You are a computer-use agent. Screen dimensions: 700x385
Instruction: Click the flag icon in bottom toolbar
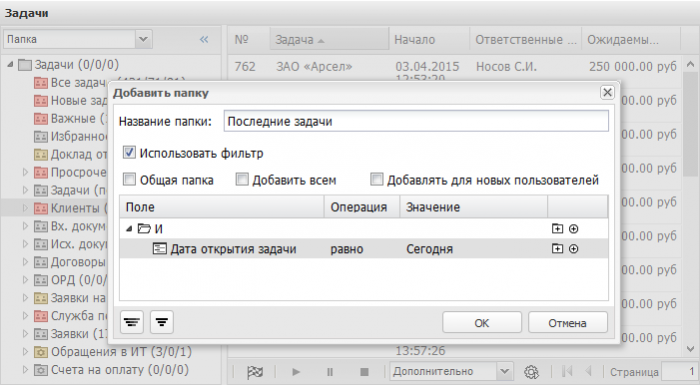coord(255,372)
